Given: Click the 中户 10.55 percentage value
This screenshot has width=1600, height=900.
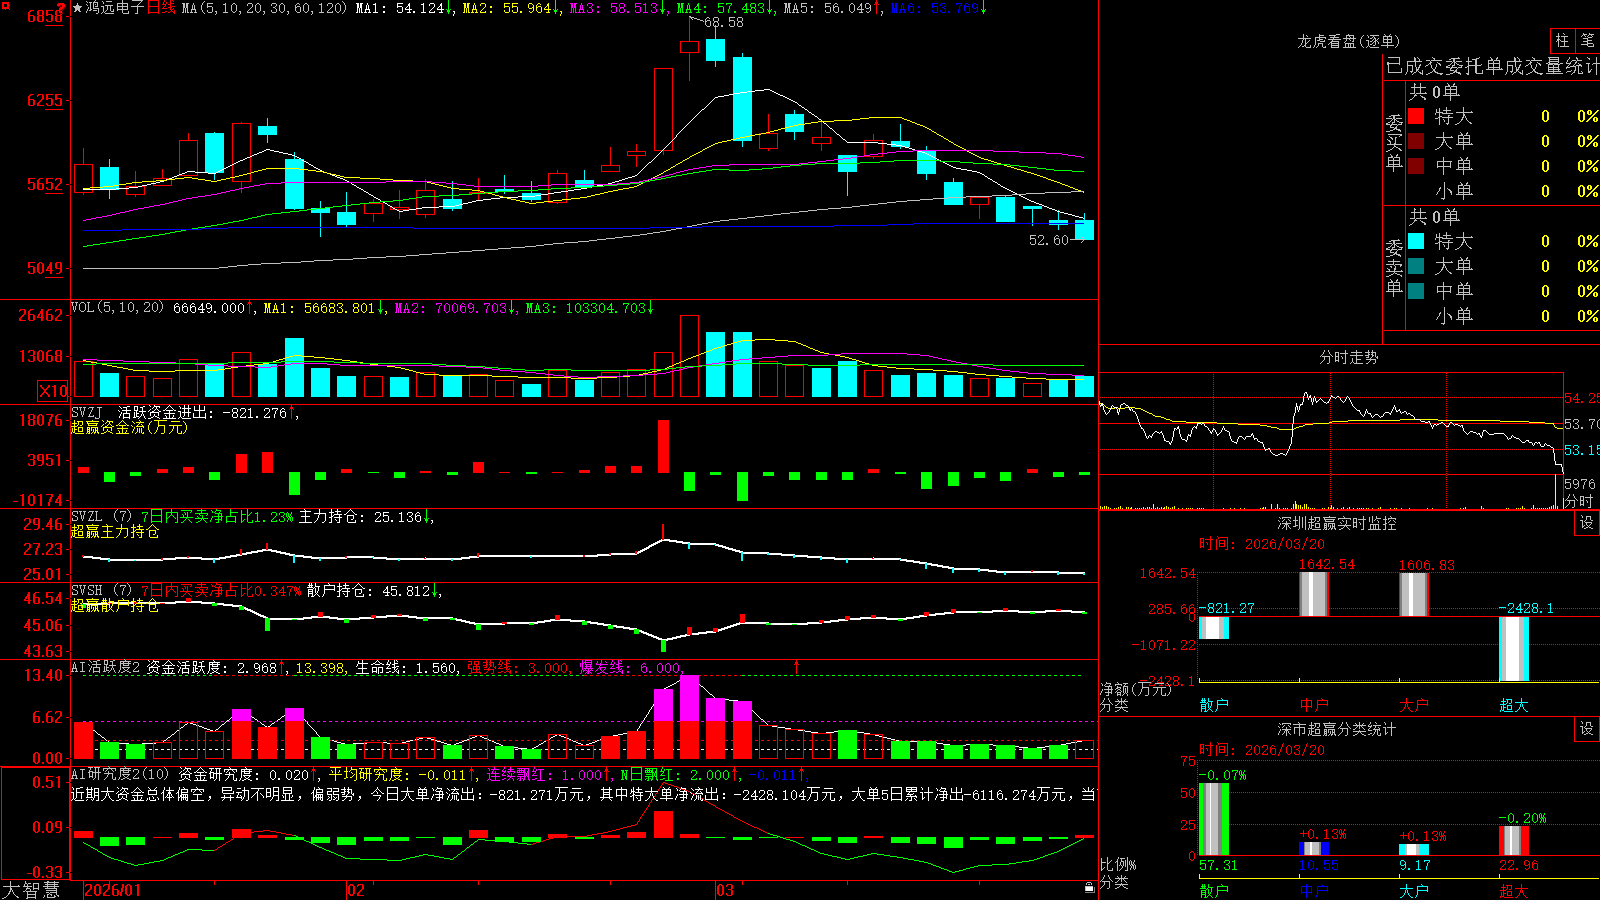Looking at the screenshot, I should tap(1318, 865).
